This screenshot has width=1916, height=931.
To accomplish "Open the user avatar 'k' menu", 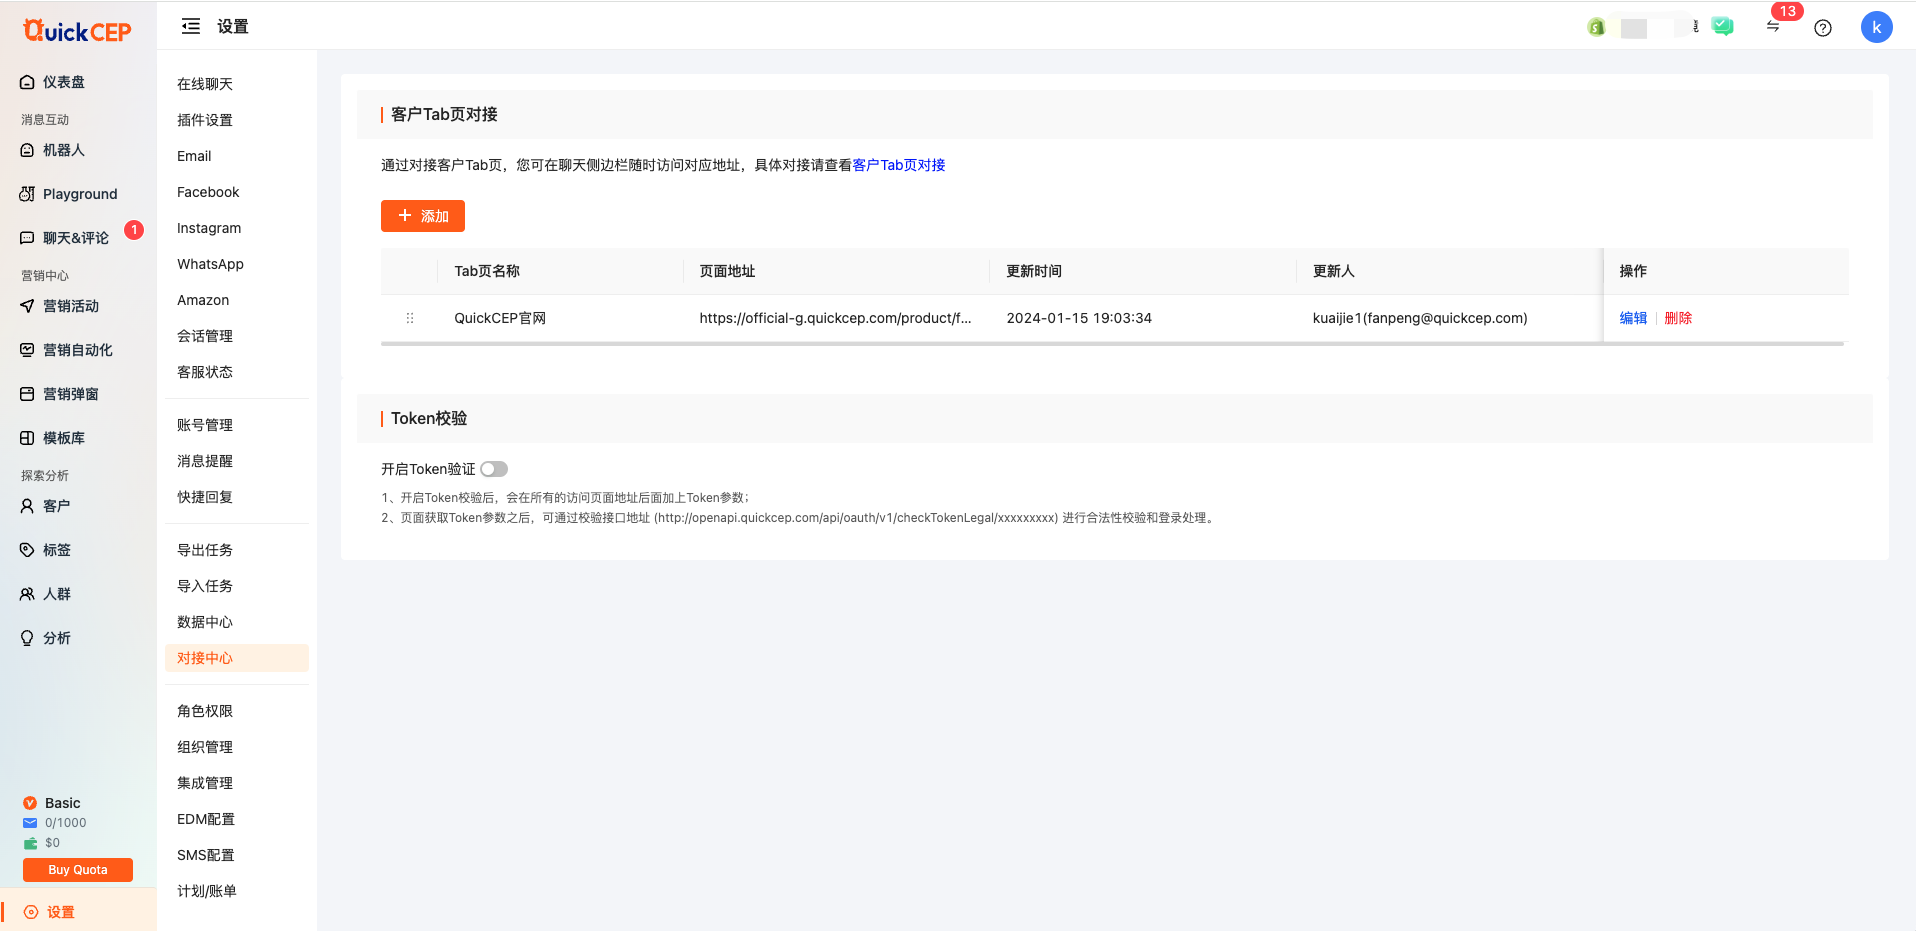I will click(1877, 27).
